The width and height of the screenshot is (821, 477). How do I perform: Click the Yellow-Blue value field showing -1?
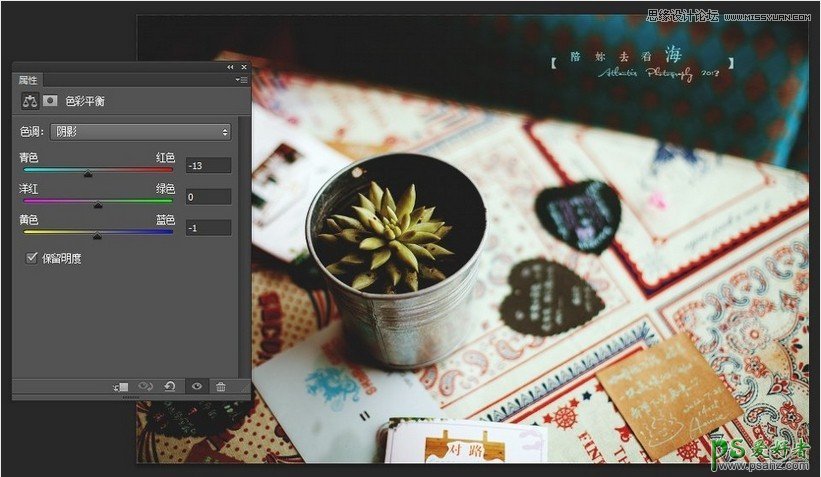208,228
